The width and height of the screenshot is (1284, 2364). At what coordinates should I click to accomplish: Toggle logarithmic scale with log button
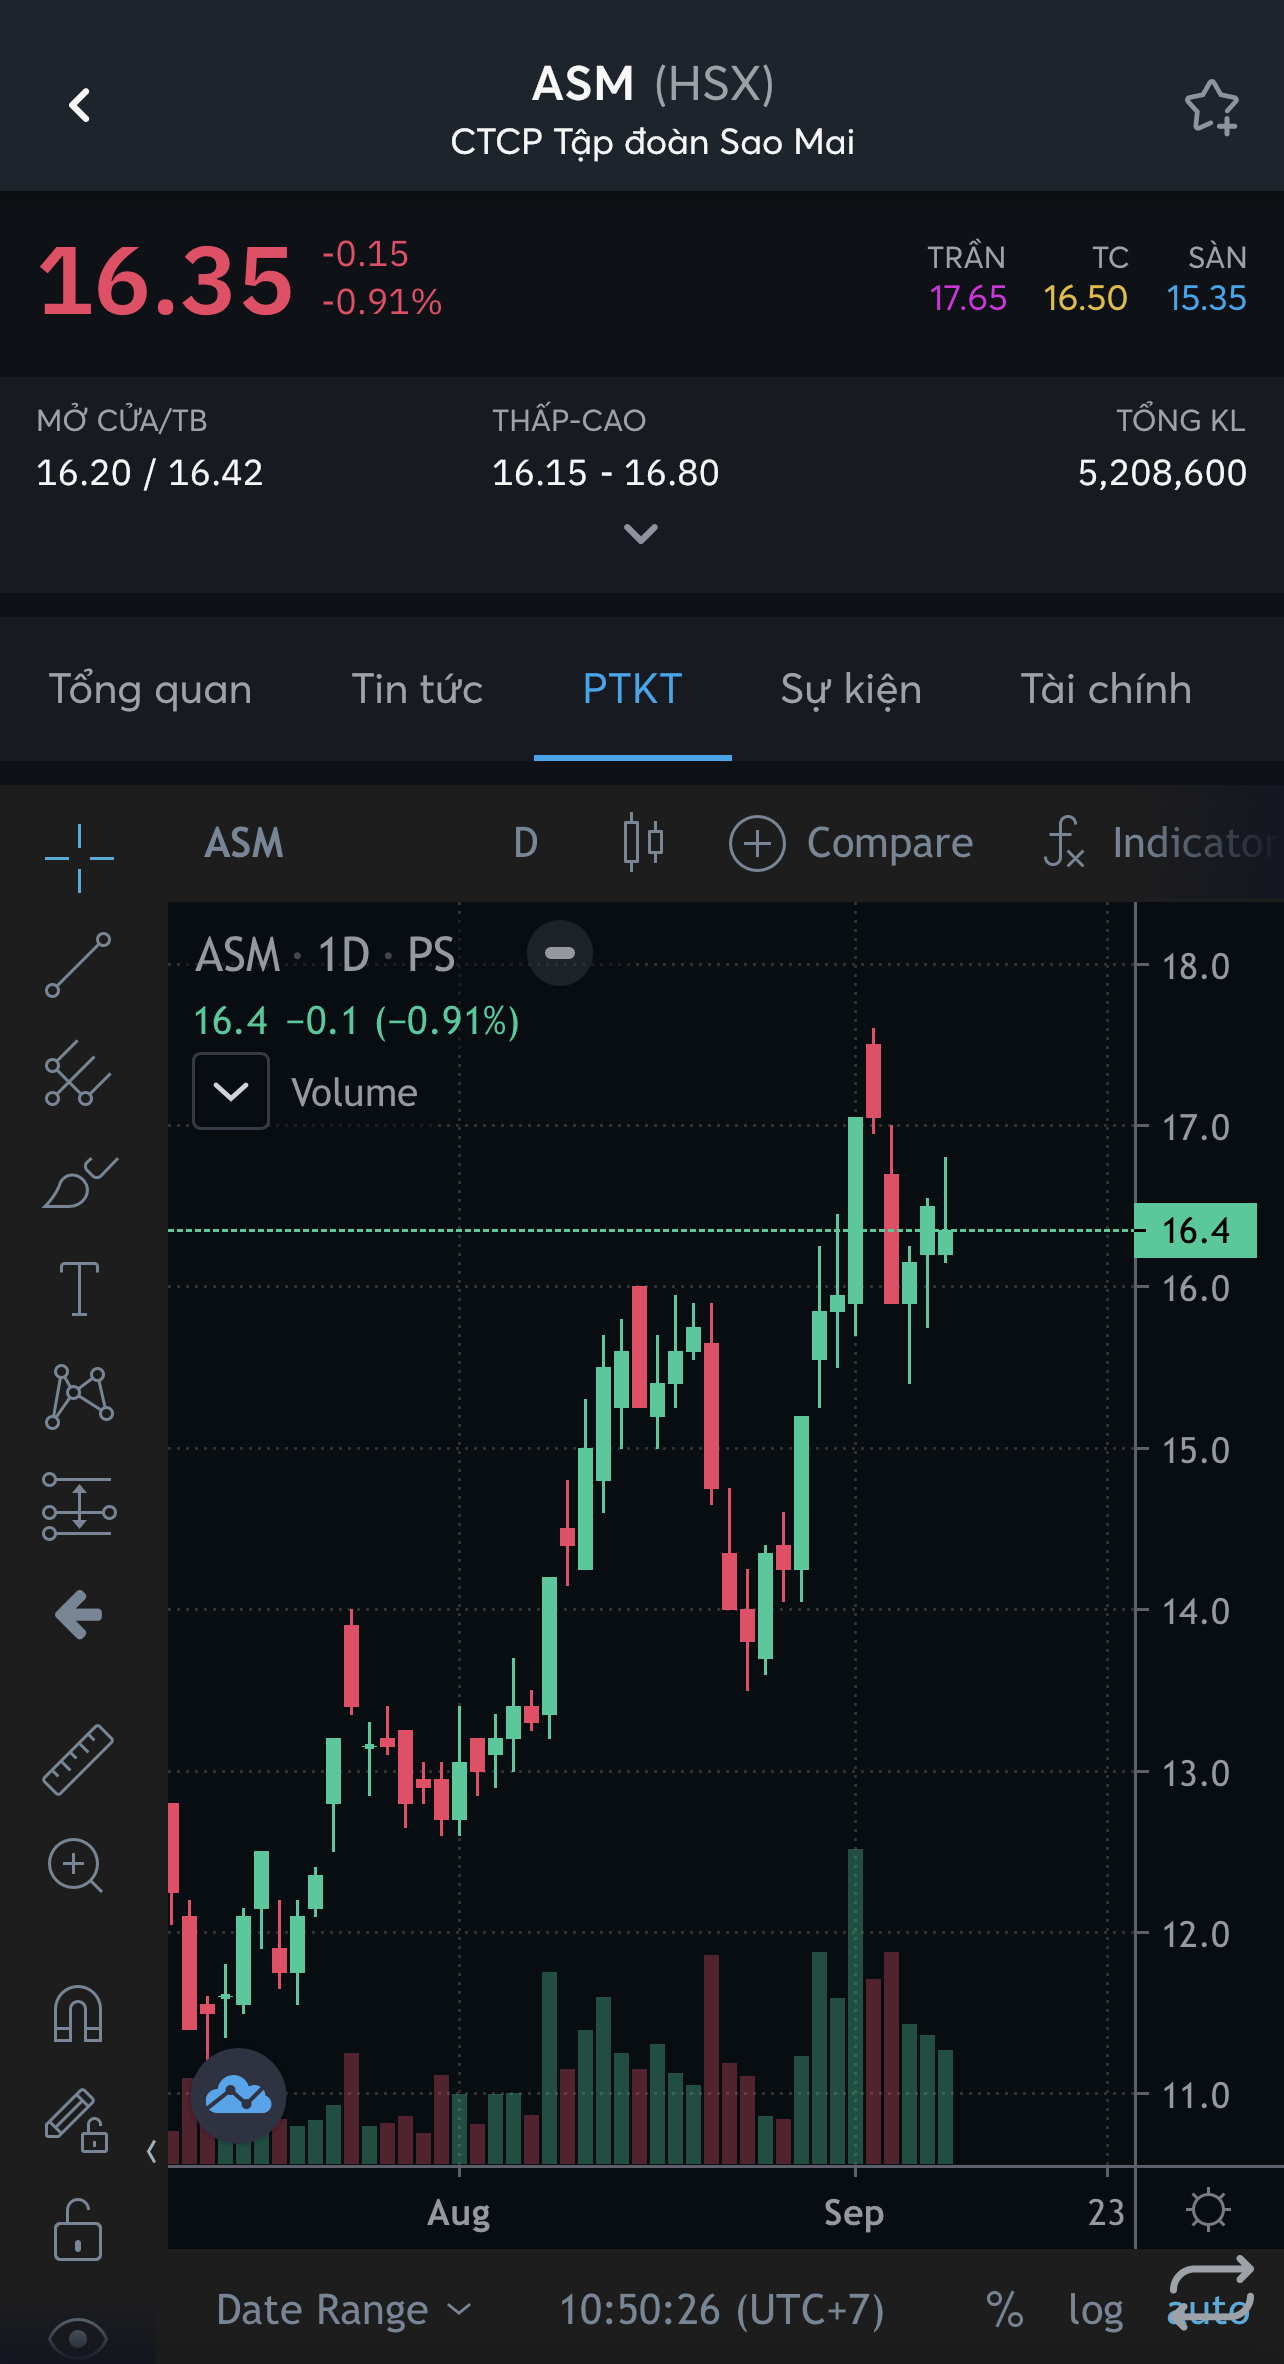(1095, 2310)
